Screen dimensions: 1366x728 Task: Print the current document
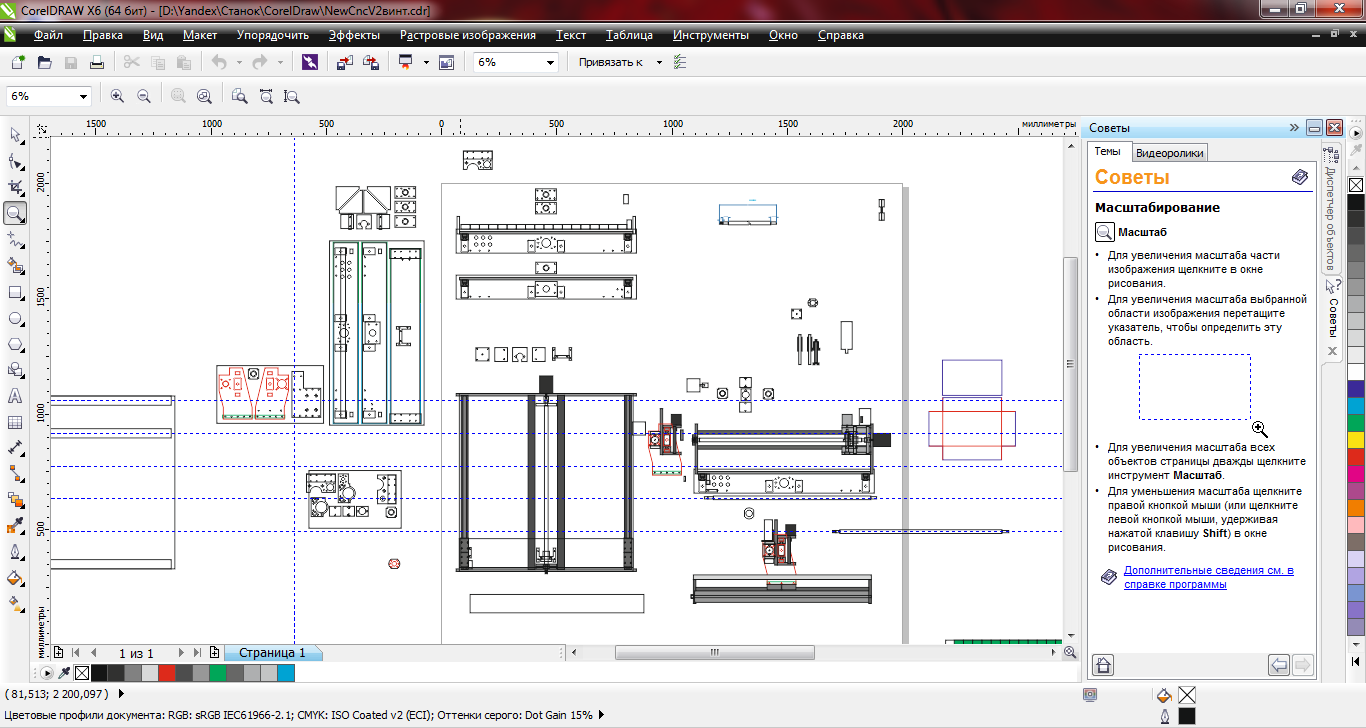coord(96,62)
